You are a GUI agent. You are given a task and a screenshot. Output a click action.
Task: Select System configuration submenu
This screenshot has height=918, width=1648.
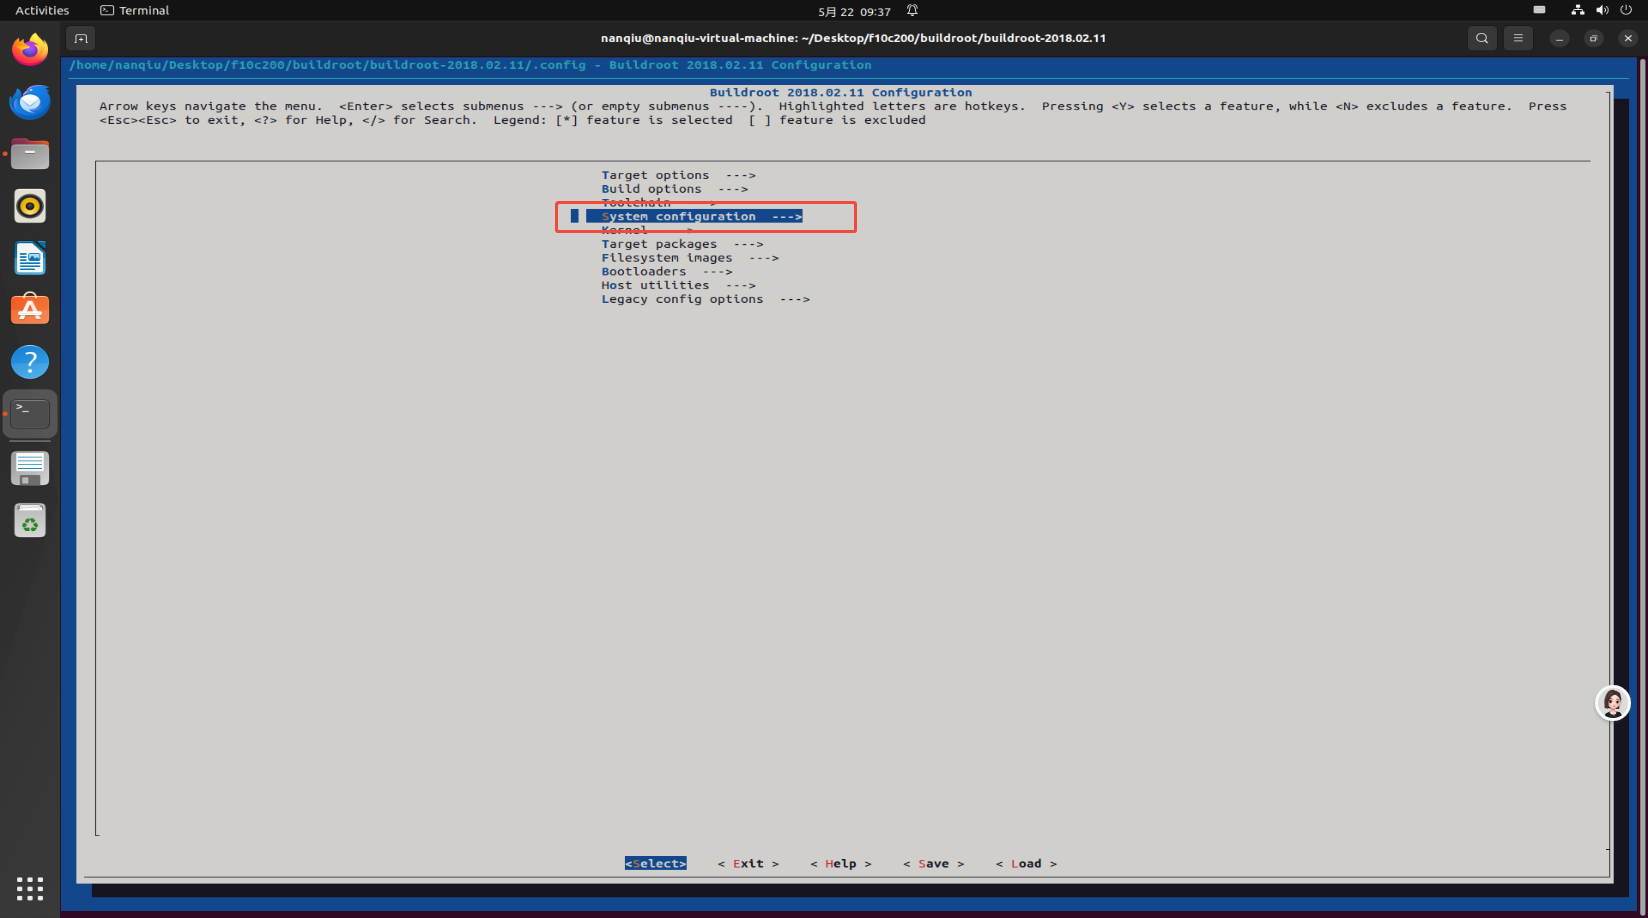[x=694, y=216]
